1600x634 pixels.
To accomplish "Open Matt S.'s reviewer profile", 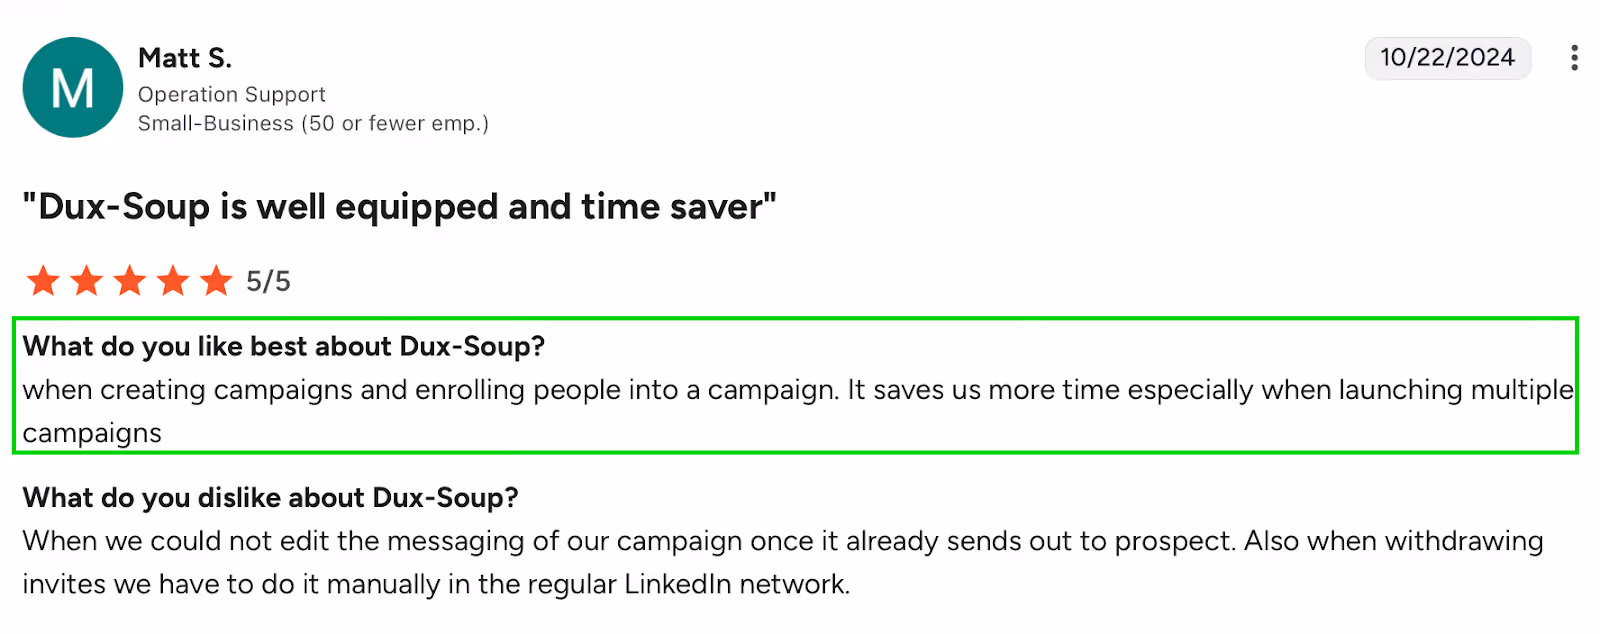I will (184, 58).
